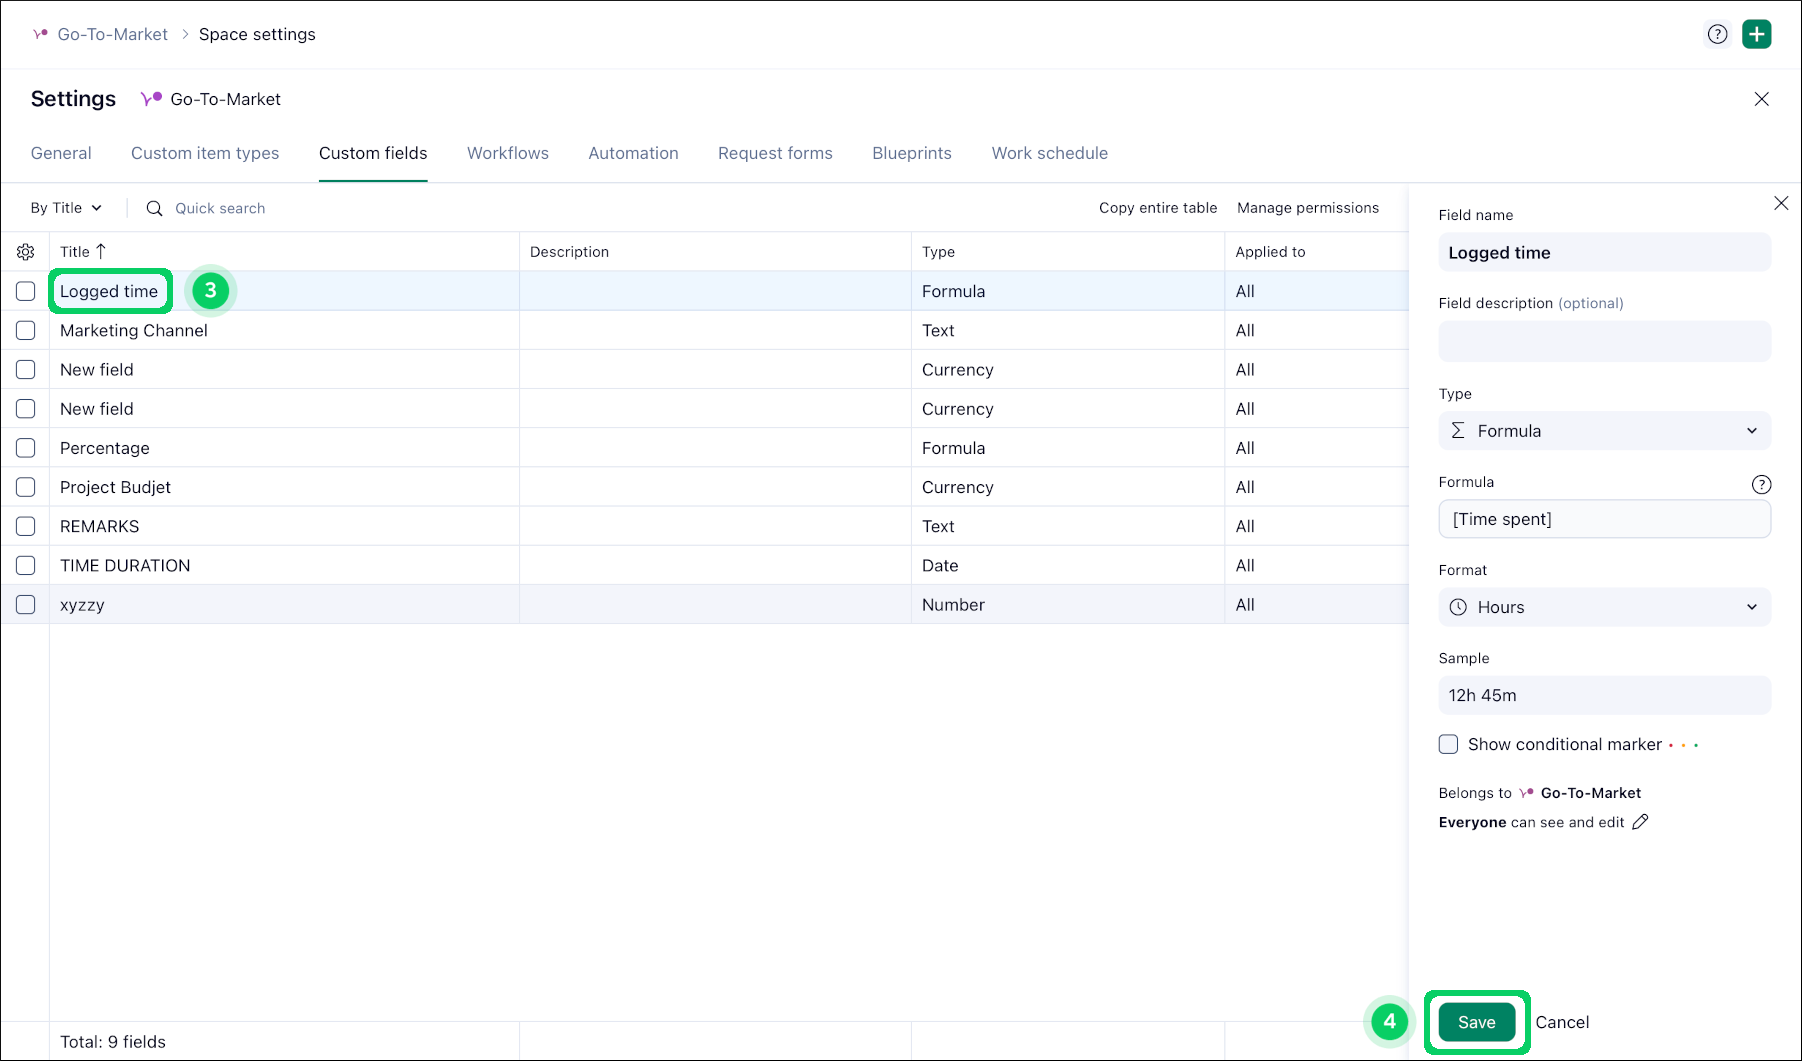Open the By Title grouping dropdown

point(66,208)
